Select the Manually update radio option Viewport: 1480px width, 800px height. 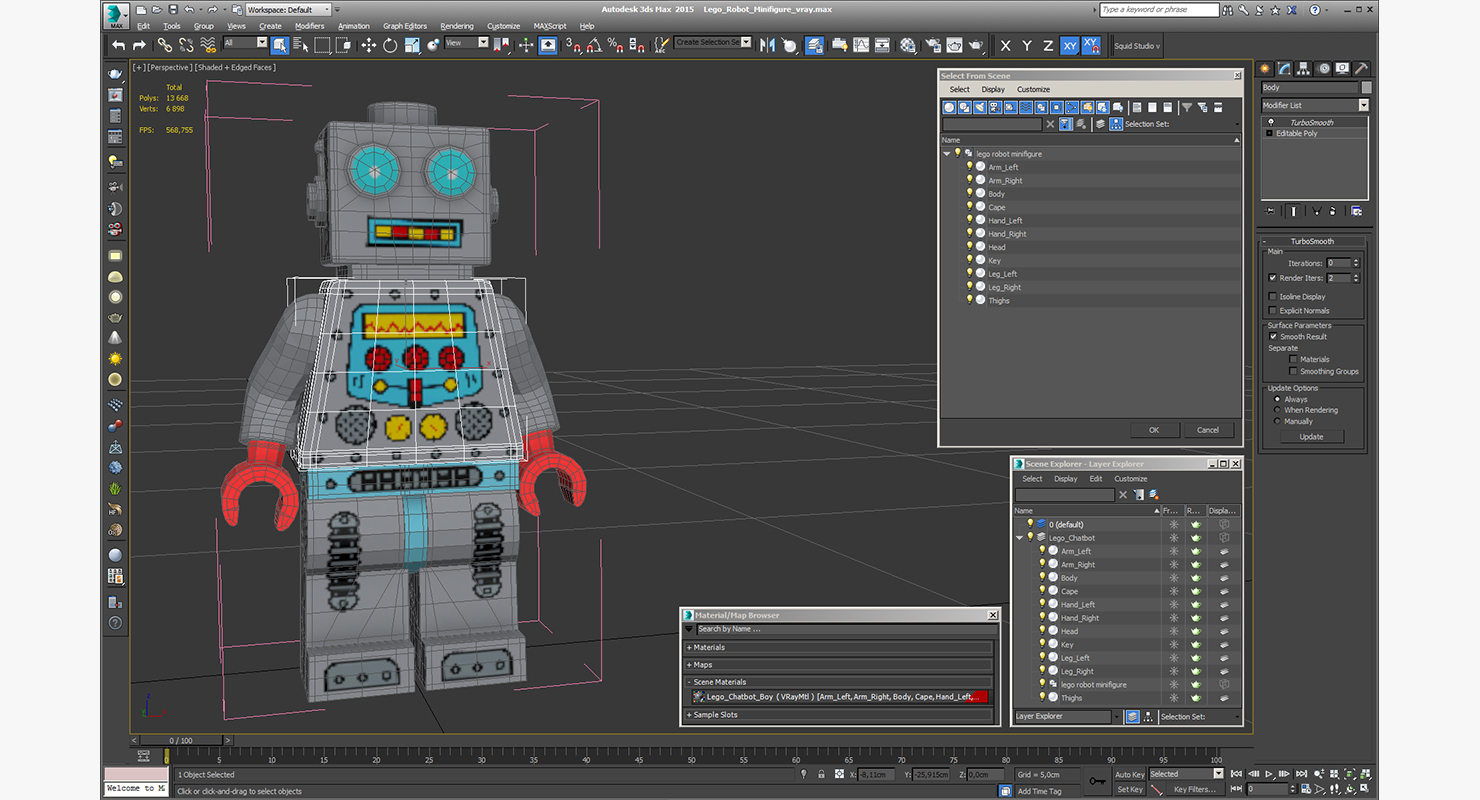[1277, 421]
